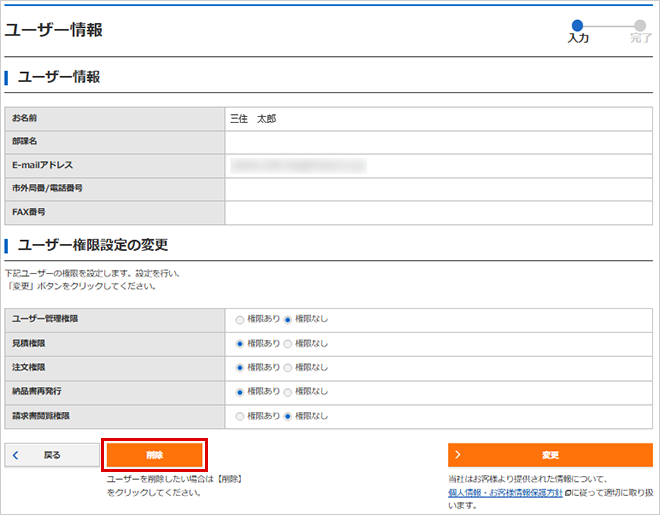
Task: Set 注文権限 to 権限なし
Action: tap(289, 367)
